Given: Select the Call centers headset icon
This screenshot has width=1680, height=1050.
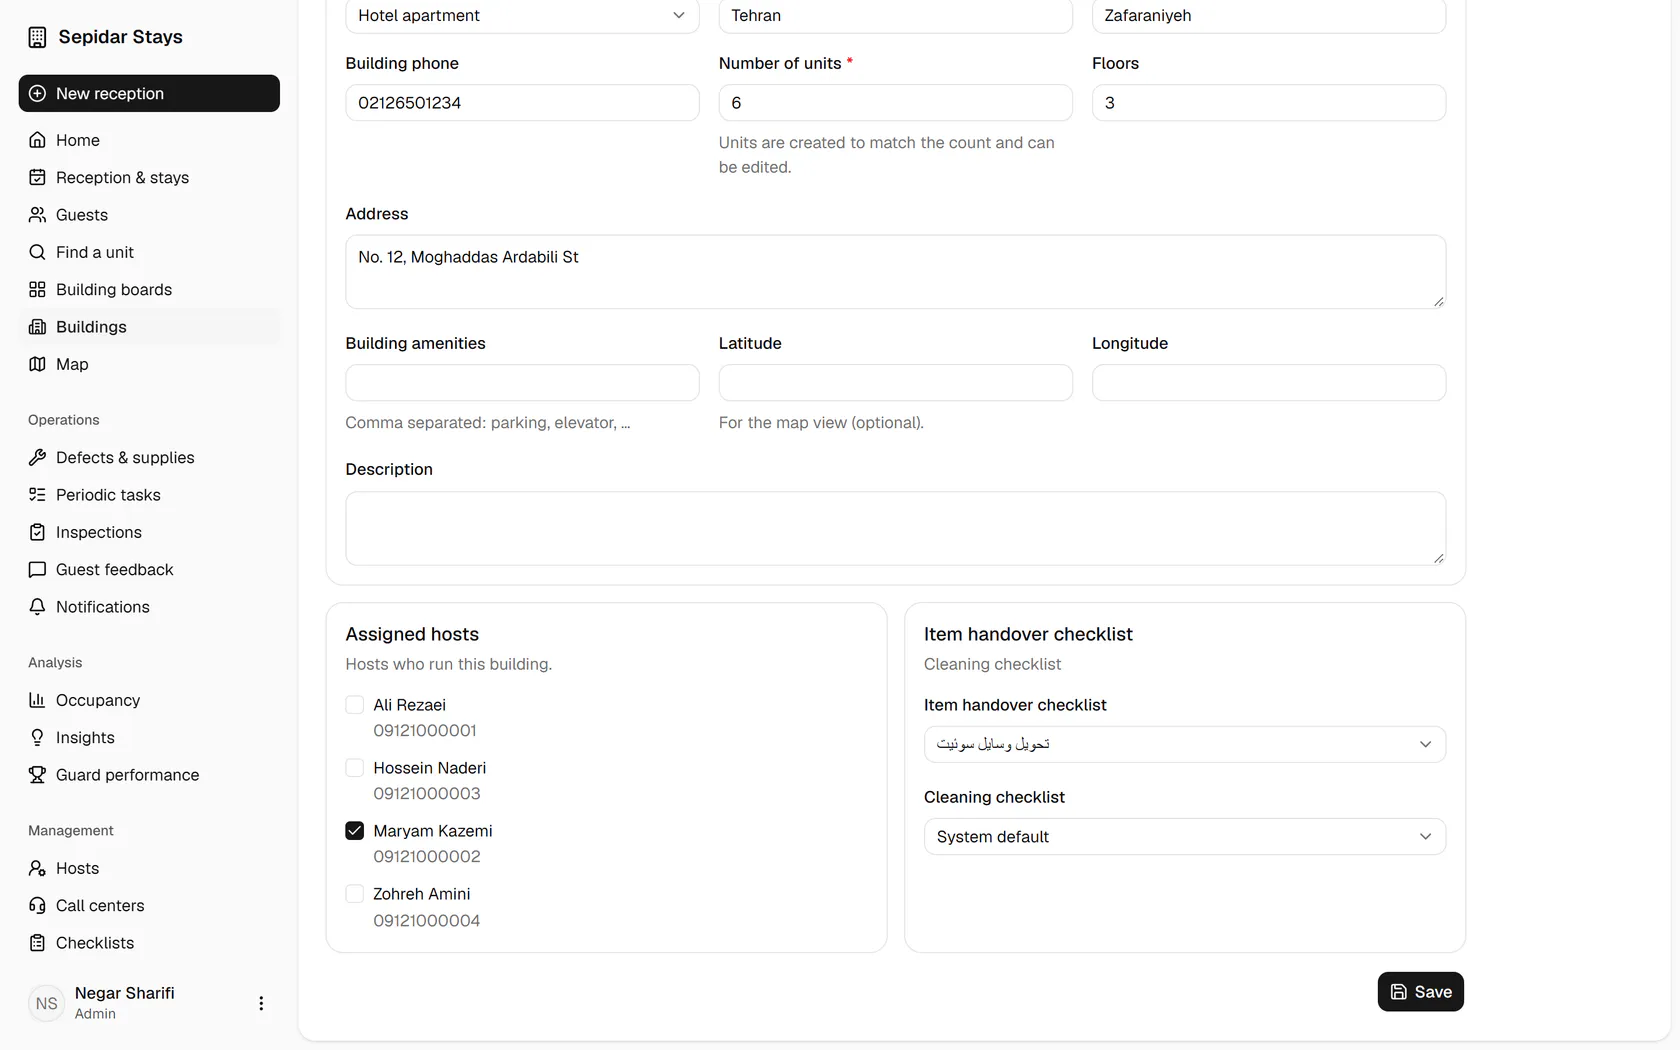Looking at the screenshot, I should pos(37,906).
